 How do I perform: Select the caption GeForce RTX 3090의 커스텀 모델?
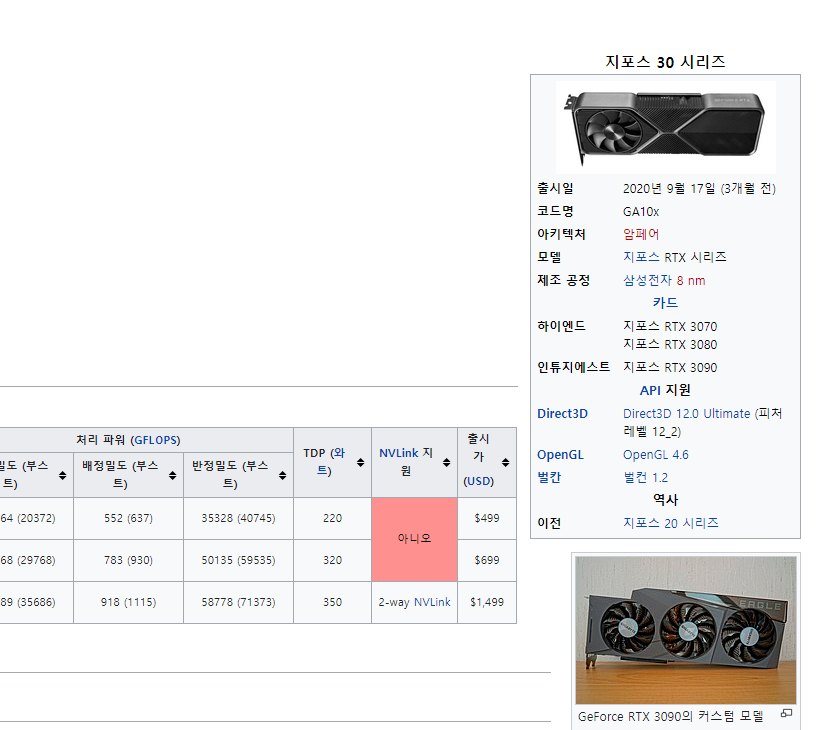(x=670, y=716)
